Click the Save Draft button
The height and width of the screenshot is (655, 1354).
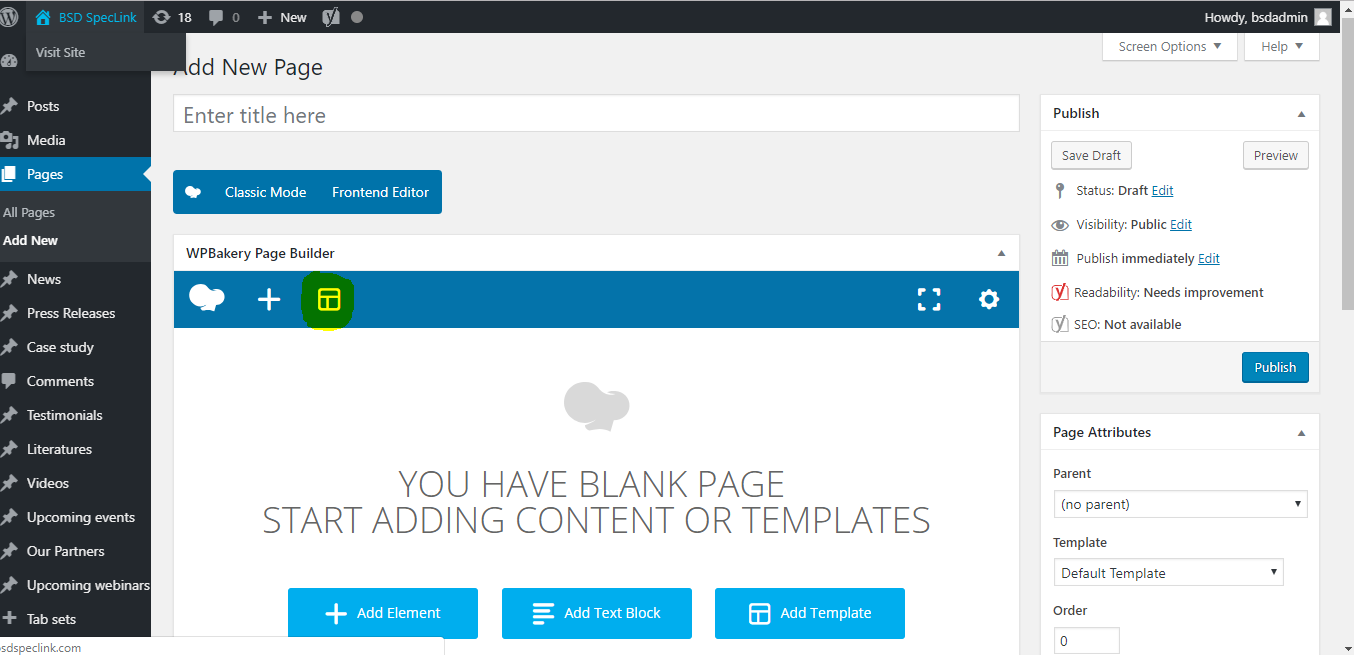(x=1091, y=155)
